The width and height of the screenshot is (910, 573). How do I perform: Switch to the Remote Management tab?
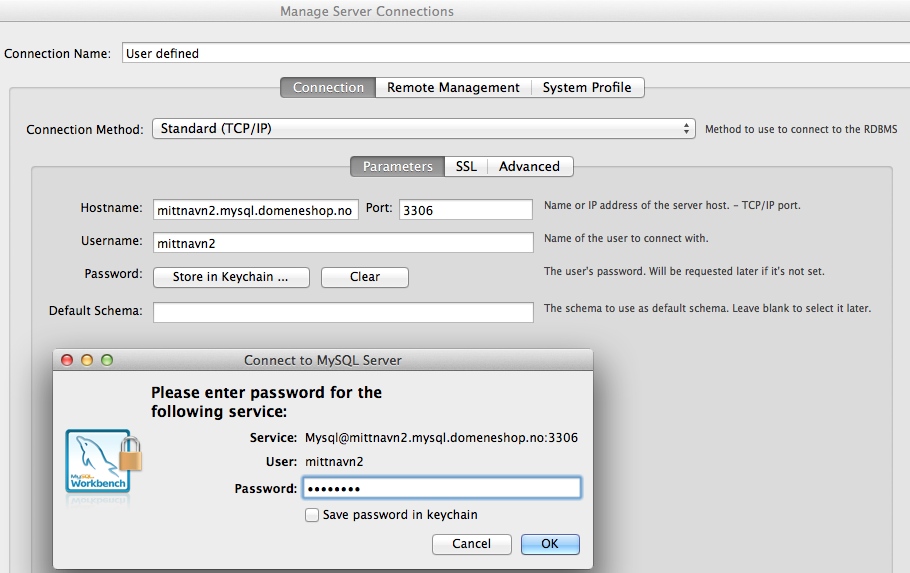click(x=453, y=88)
